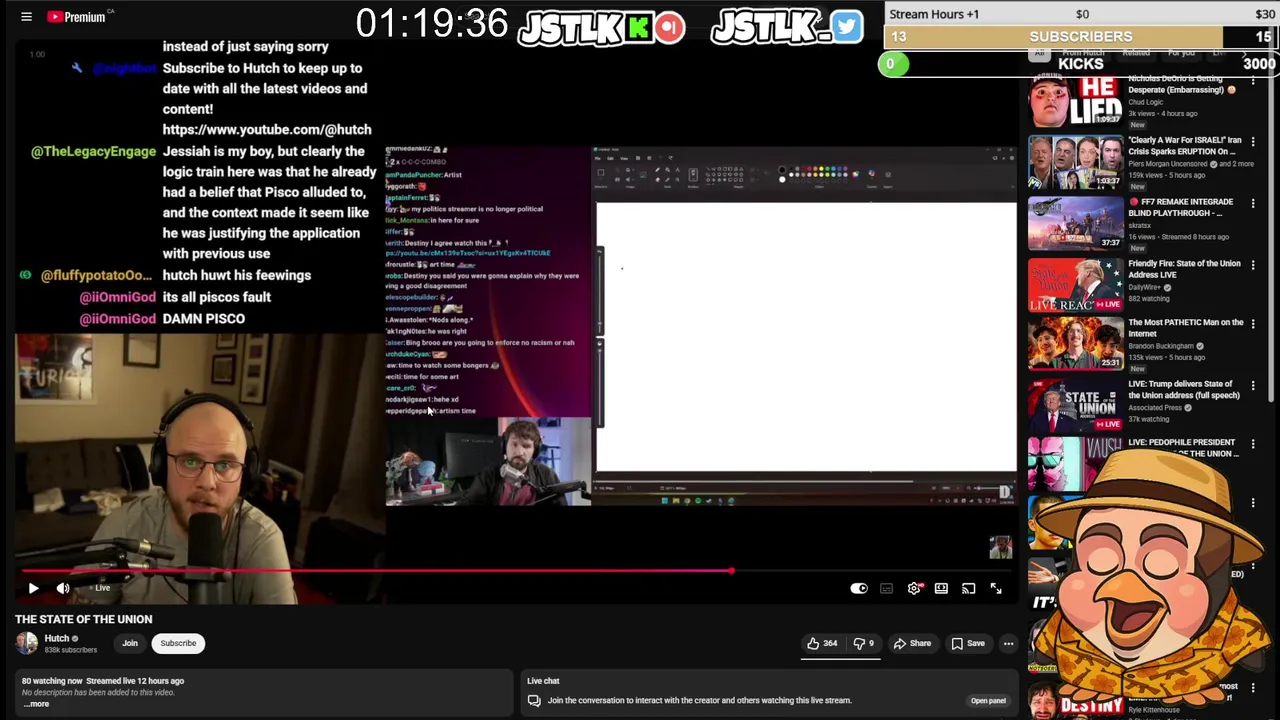Open player settings gear
Screen dimensions: 1280x720
click(914, 589)
